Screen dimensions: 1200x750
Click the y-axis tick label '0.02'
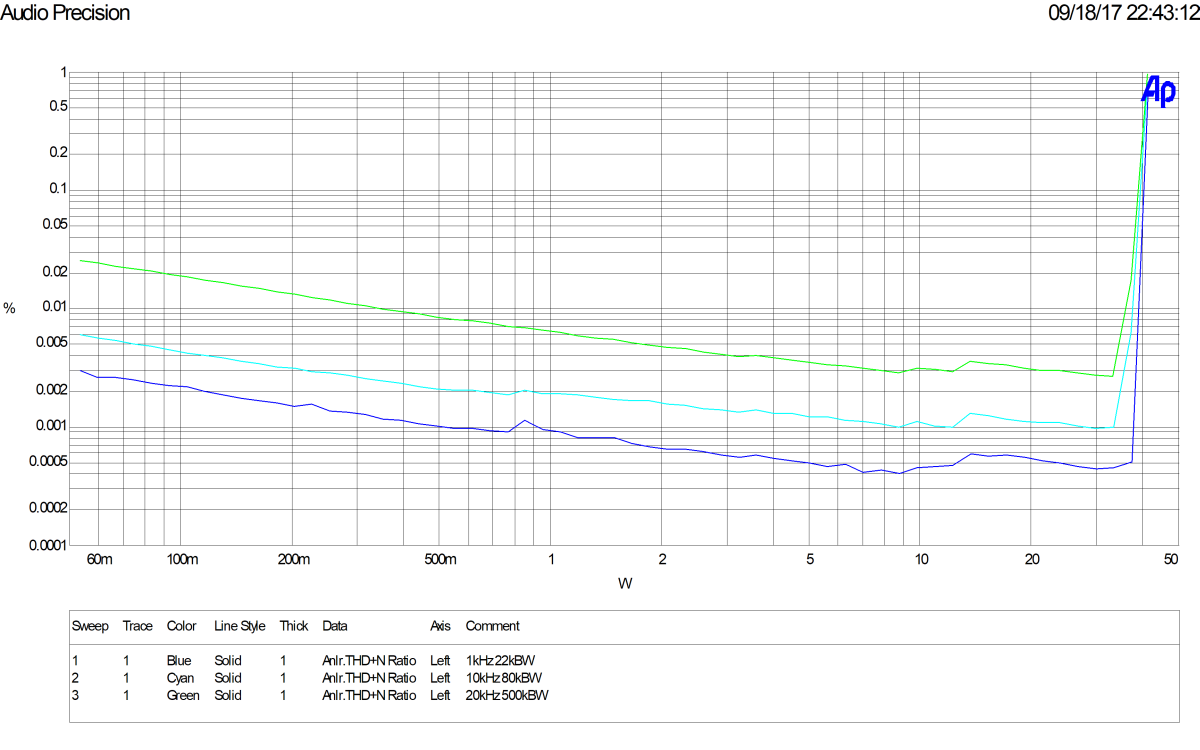53,272
